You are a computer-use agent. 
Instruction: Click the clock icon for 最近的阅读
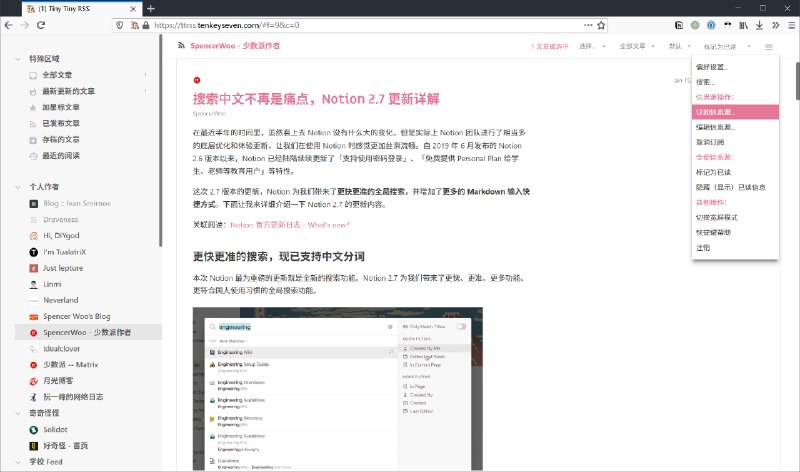coord(33,155)
